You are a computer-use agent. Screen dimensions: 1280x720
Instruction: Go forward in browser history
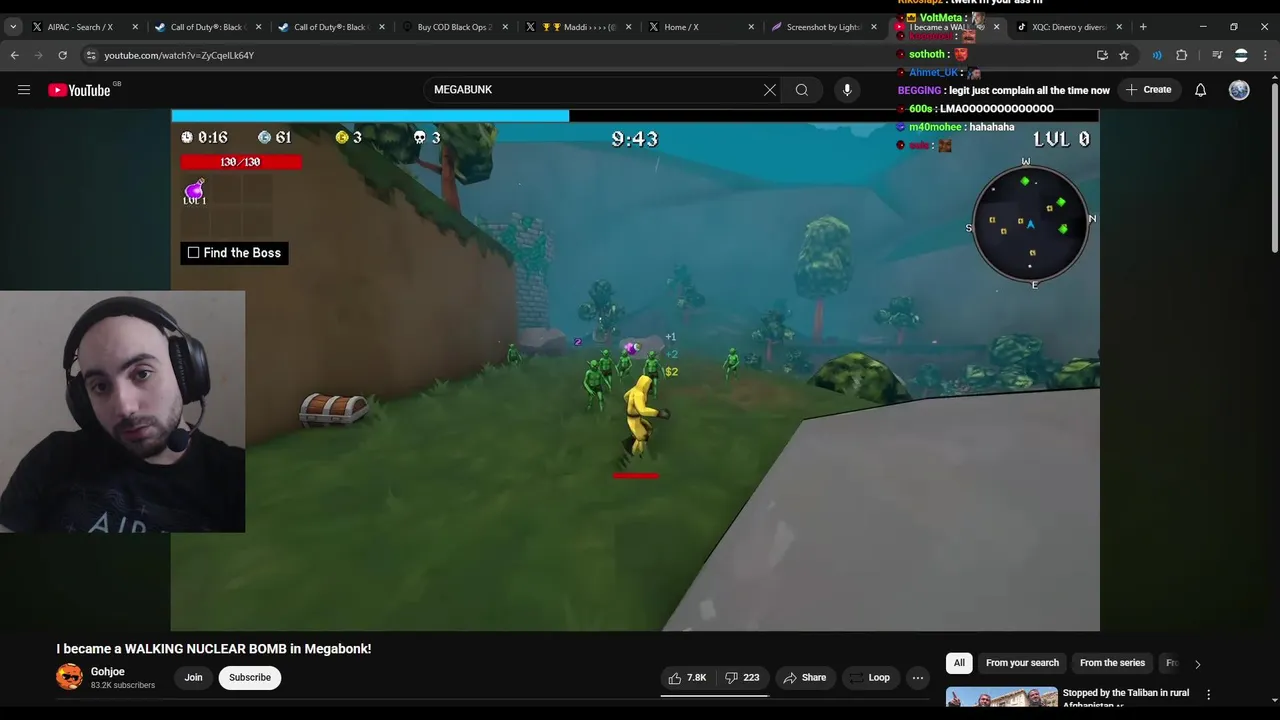pos(39,55)
